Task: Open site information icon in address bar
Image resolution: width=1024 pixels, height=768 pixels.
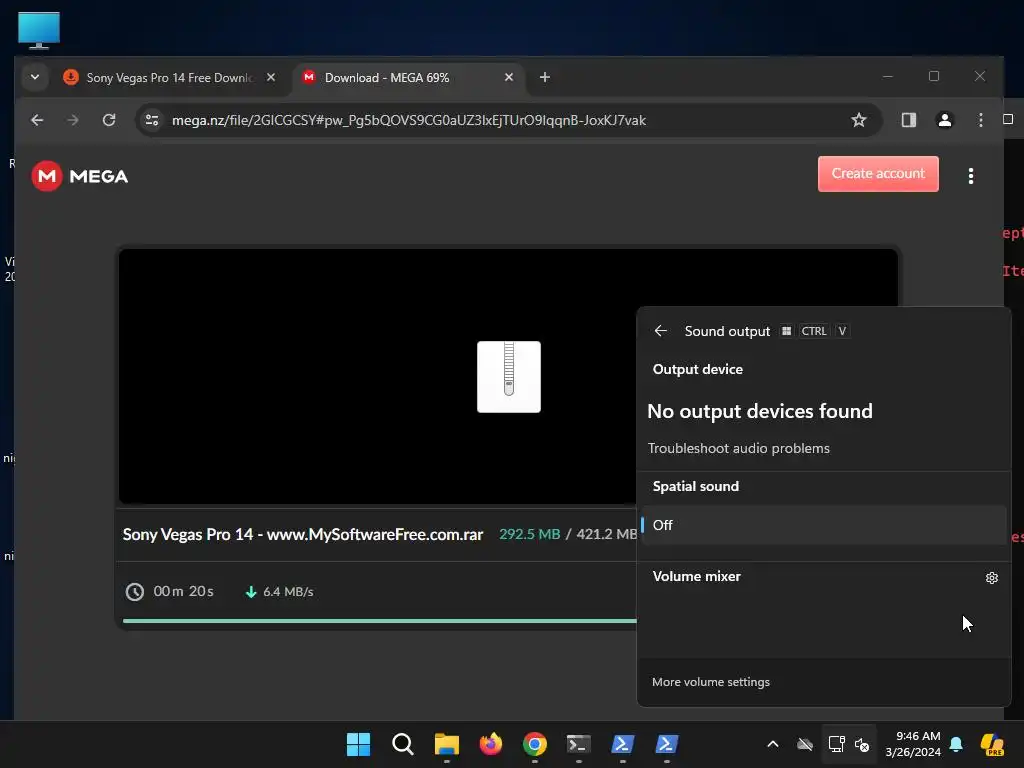Action: tap(152, 120)
